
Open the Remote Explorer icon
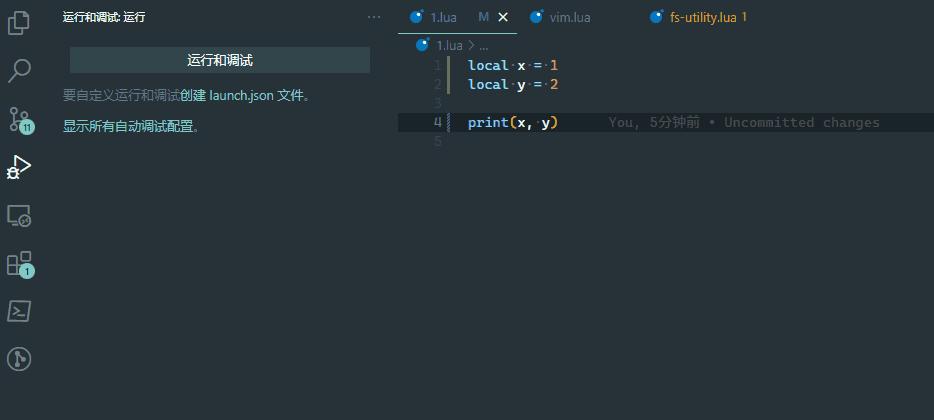click(19, 215)
